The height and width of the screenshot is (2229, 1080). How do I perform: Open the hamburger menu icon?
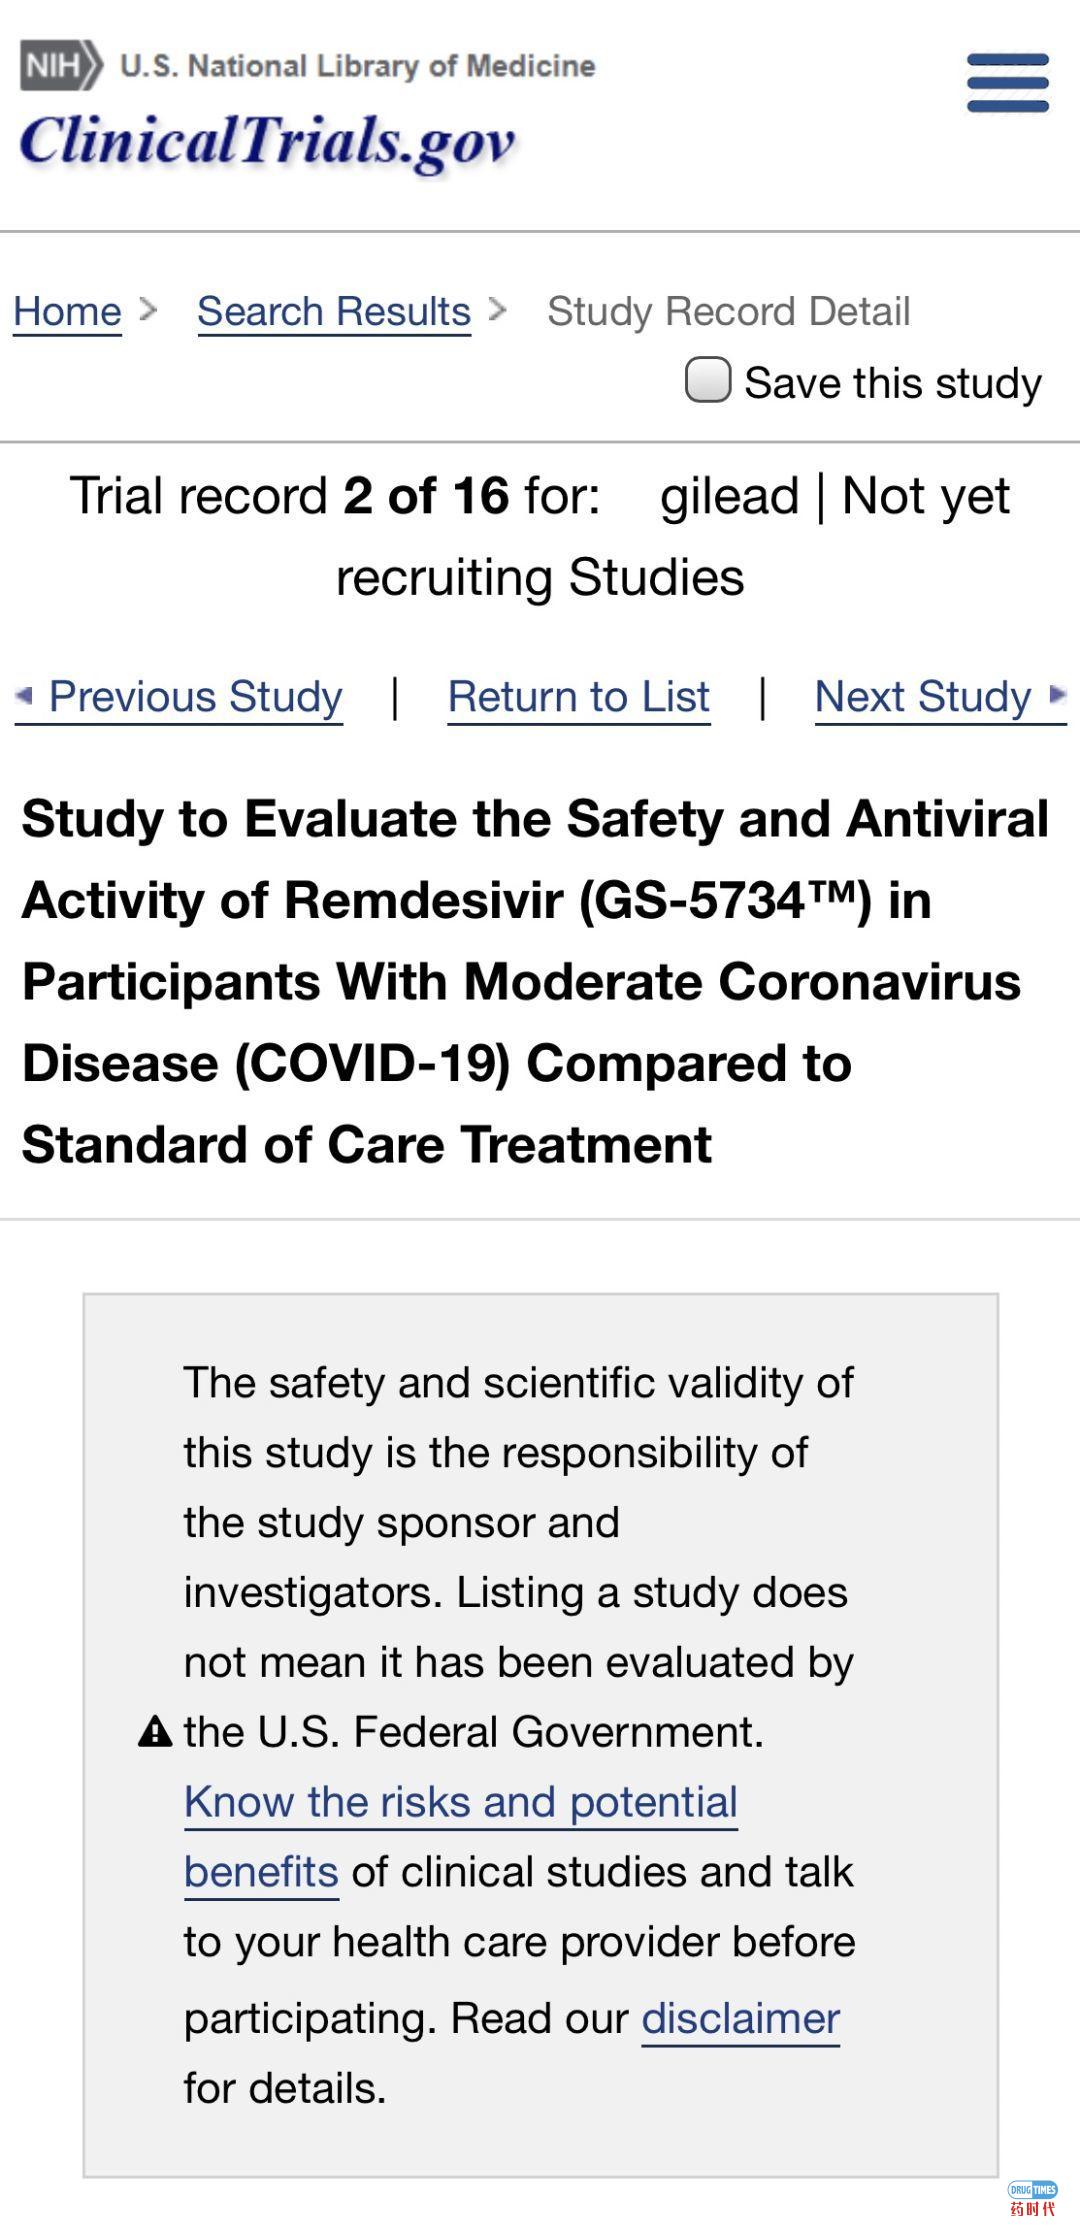(1007, 83)
